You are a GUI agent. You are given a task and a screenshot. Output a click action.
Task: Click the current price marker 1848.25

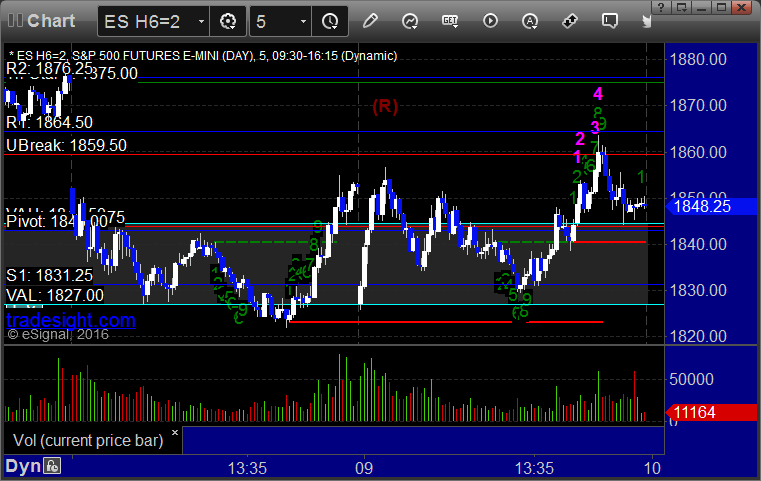711,207
